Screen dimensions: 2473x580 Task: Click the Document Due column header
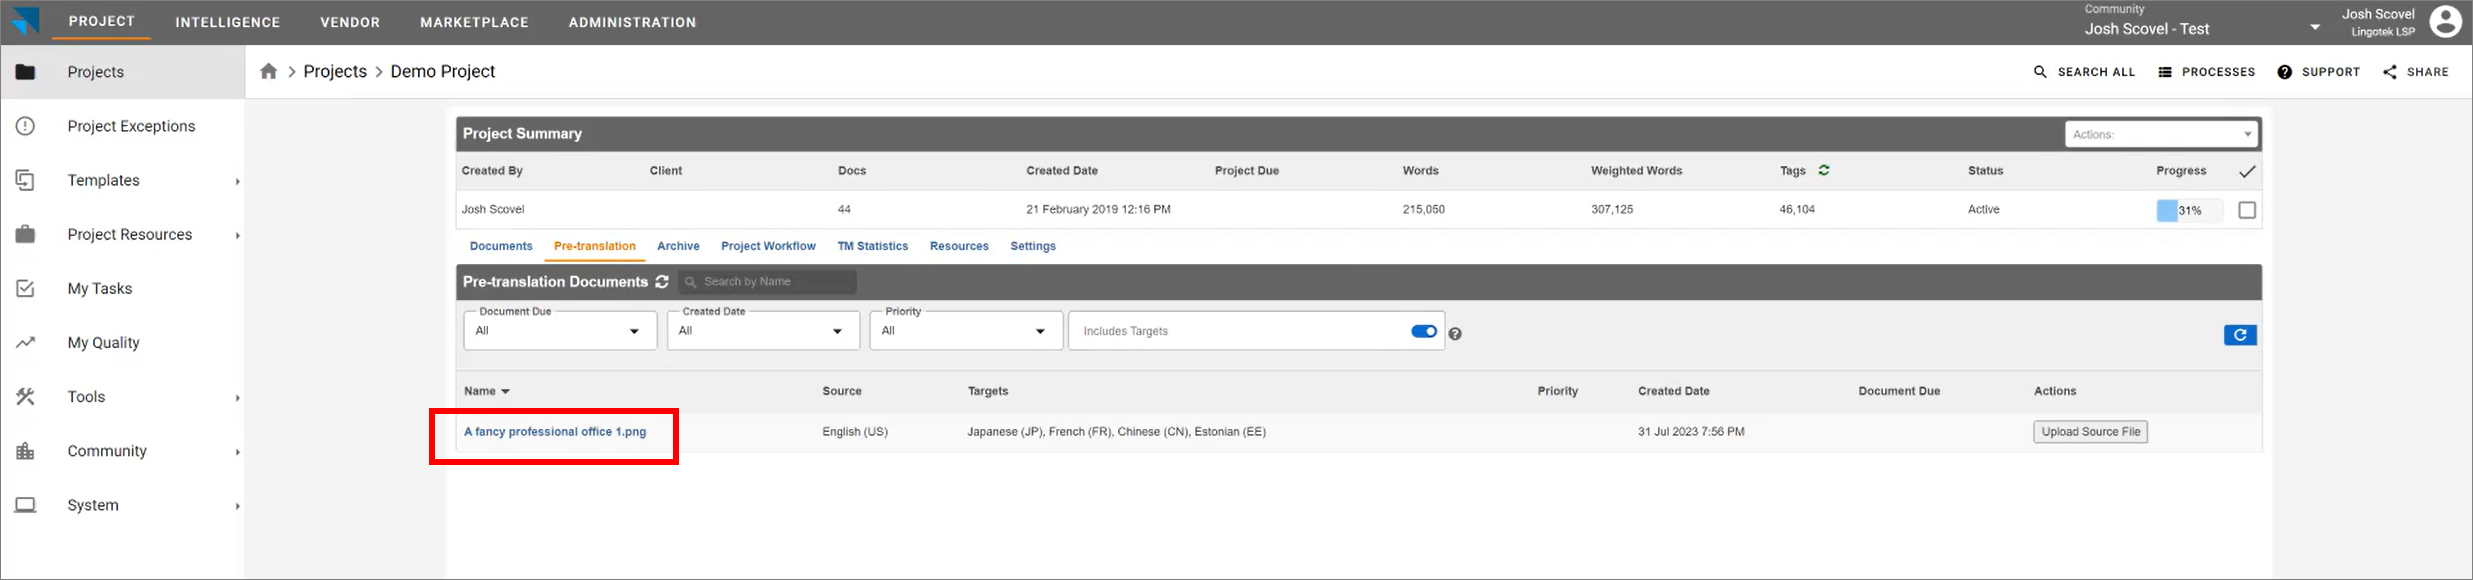pyautogui.click(x=1899, y=391)
